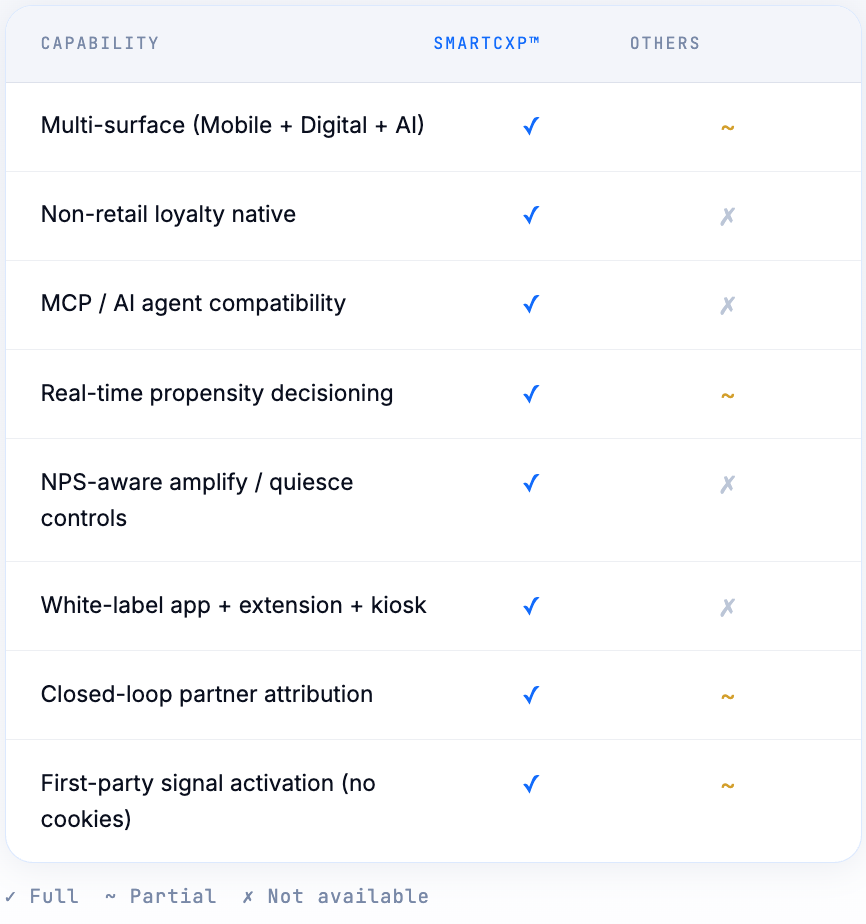
Task: Select the CAPABILITY column header
Action: 100,43
